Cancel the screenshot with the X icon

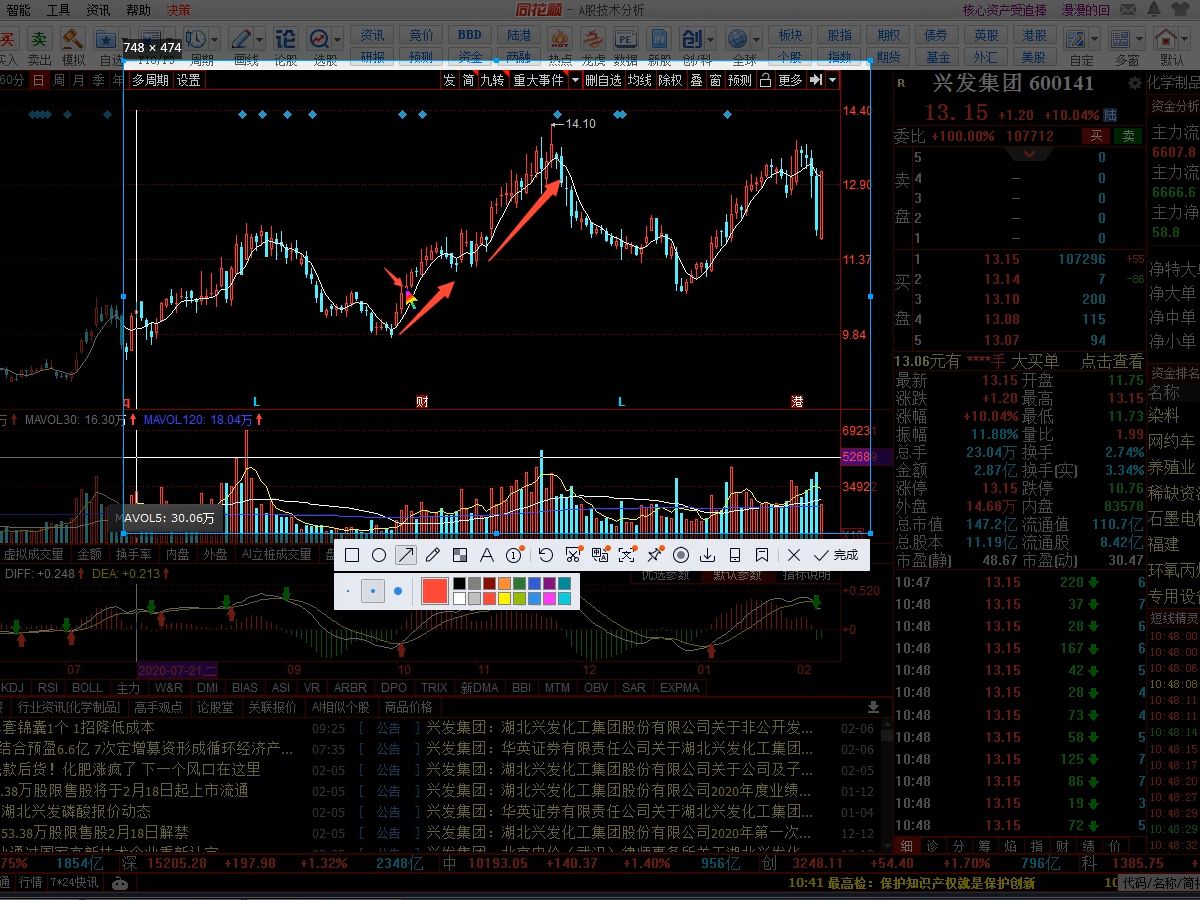(x=794, y=555)
